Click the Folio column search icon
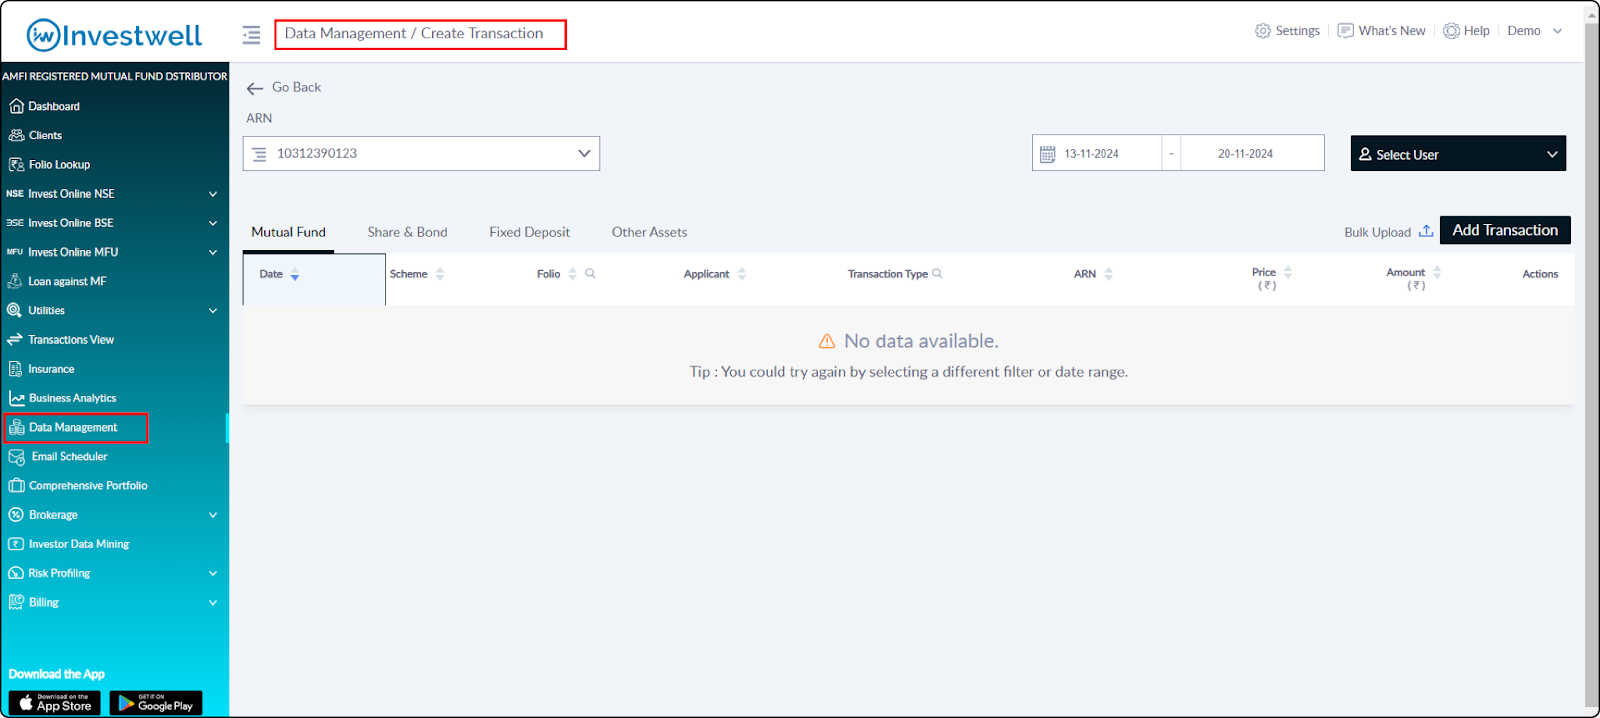This screenshot has height=718, width=1600. tap(590, 273)
